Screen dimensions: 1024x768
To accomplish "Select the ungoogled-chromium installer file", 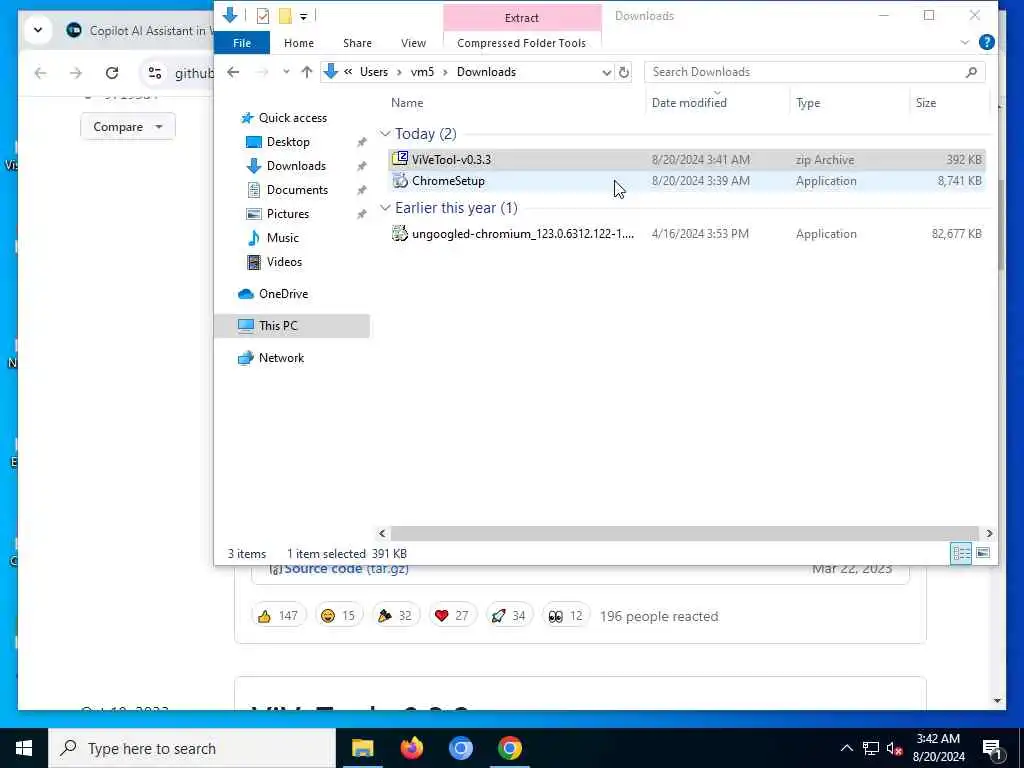I will tap(686, 234).
